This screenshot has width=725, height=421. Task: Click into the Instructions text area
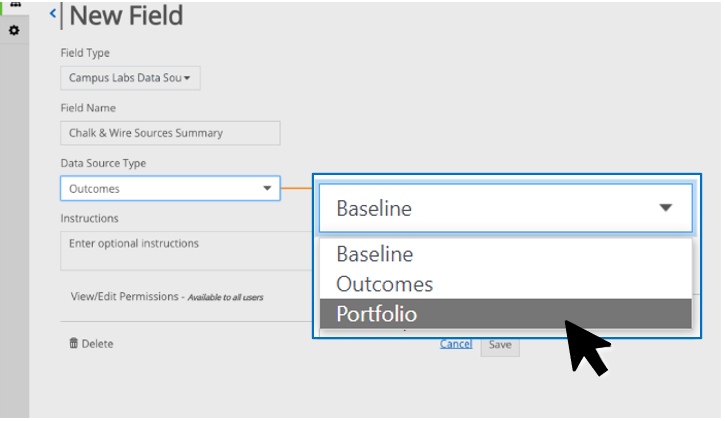click(x=186, y=250)
